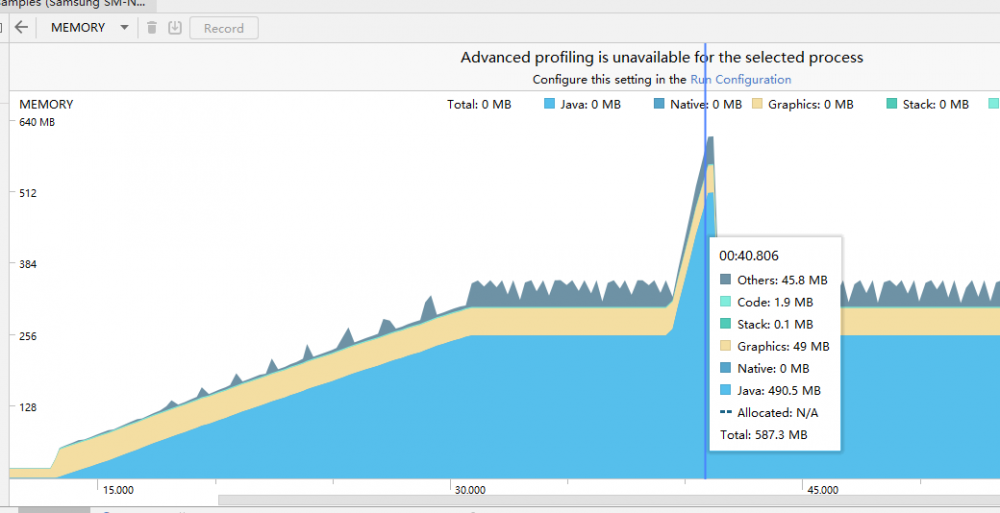
Task: Click the Java legend color swatch
Action: 550,104
